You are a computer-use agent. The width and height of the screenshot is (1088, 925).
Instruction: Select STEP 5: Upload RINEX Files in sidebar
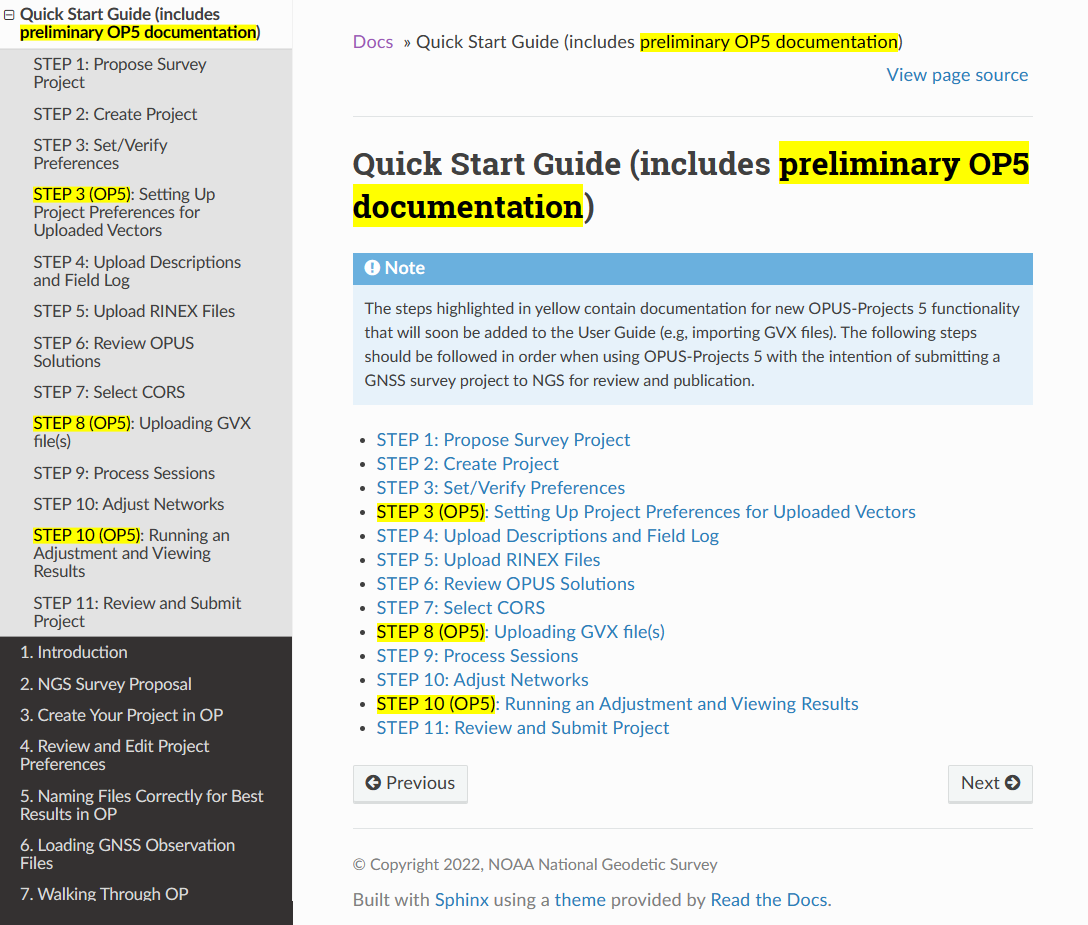pyautogui.click(x=134, y=311)
